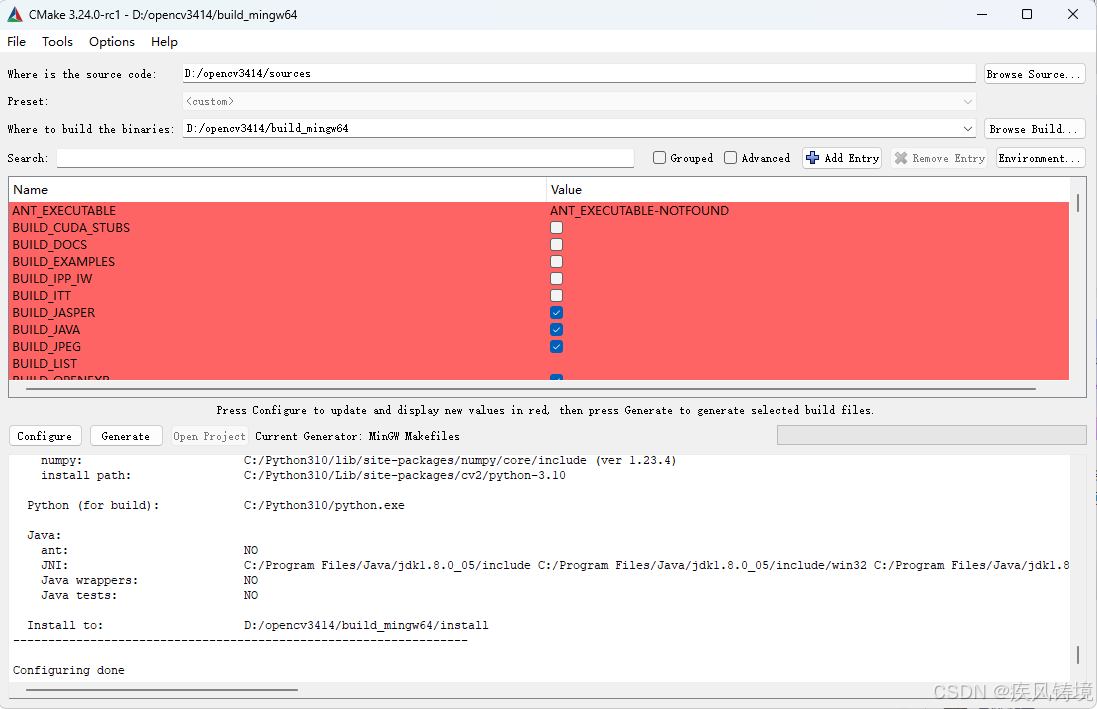1097x709 pixels.
Task: Click the Environment button
Action: pyautogui.click(x=1040, y=158)
